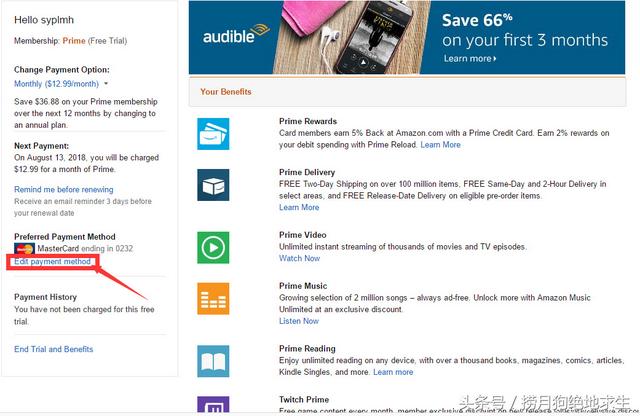Open Prime Reading Learn more link
This screenshot has height=416, width=640.
393,372
